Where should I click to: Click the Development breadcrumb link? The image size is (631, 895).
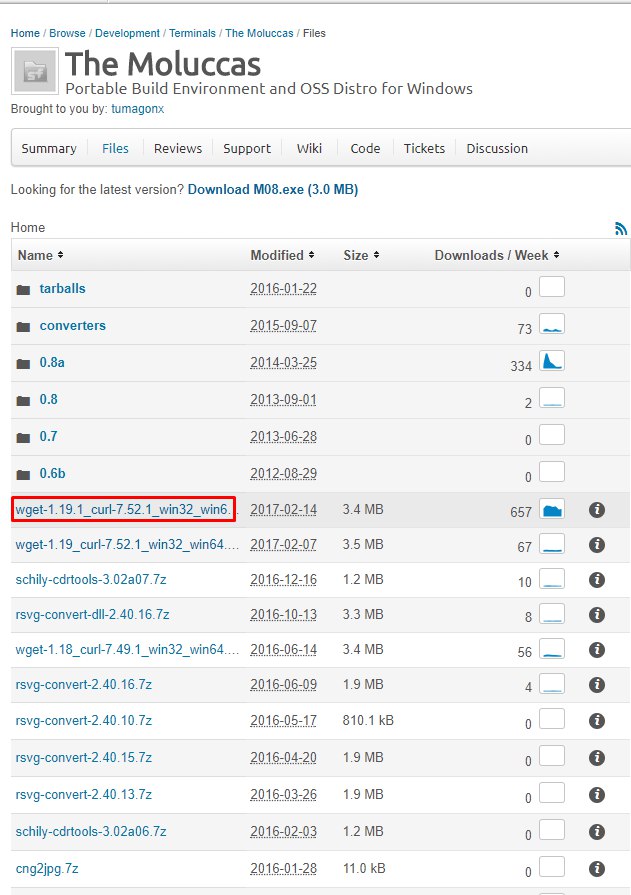tap(127, 33)
